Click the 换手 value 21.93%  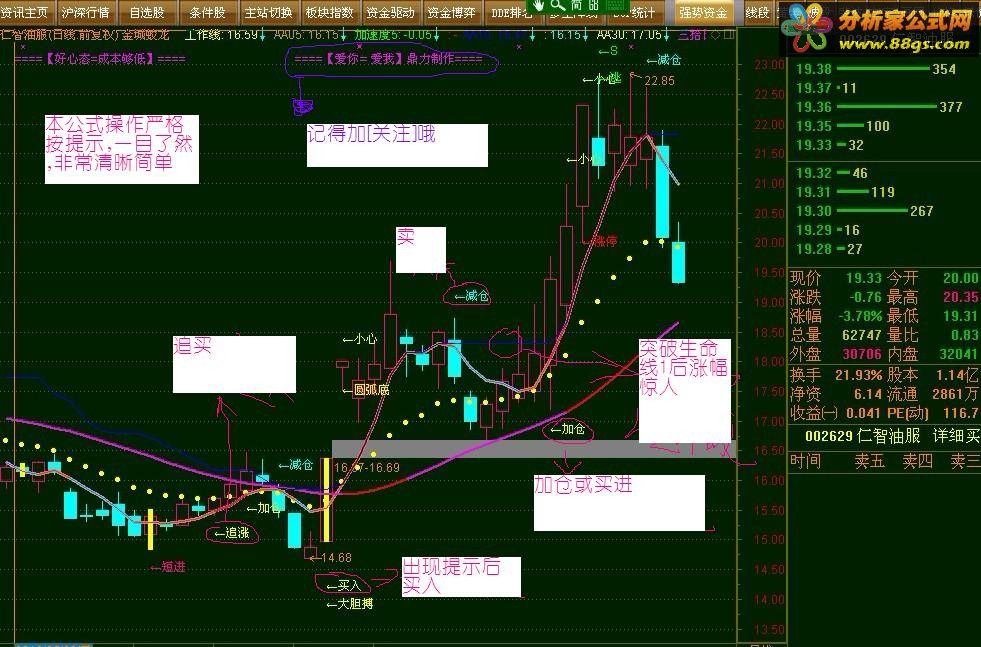tap(858, 375)
